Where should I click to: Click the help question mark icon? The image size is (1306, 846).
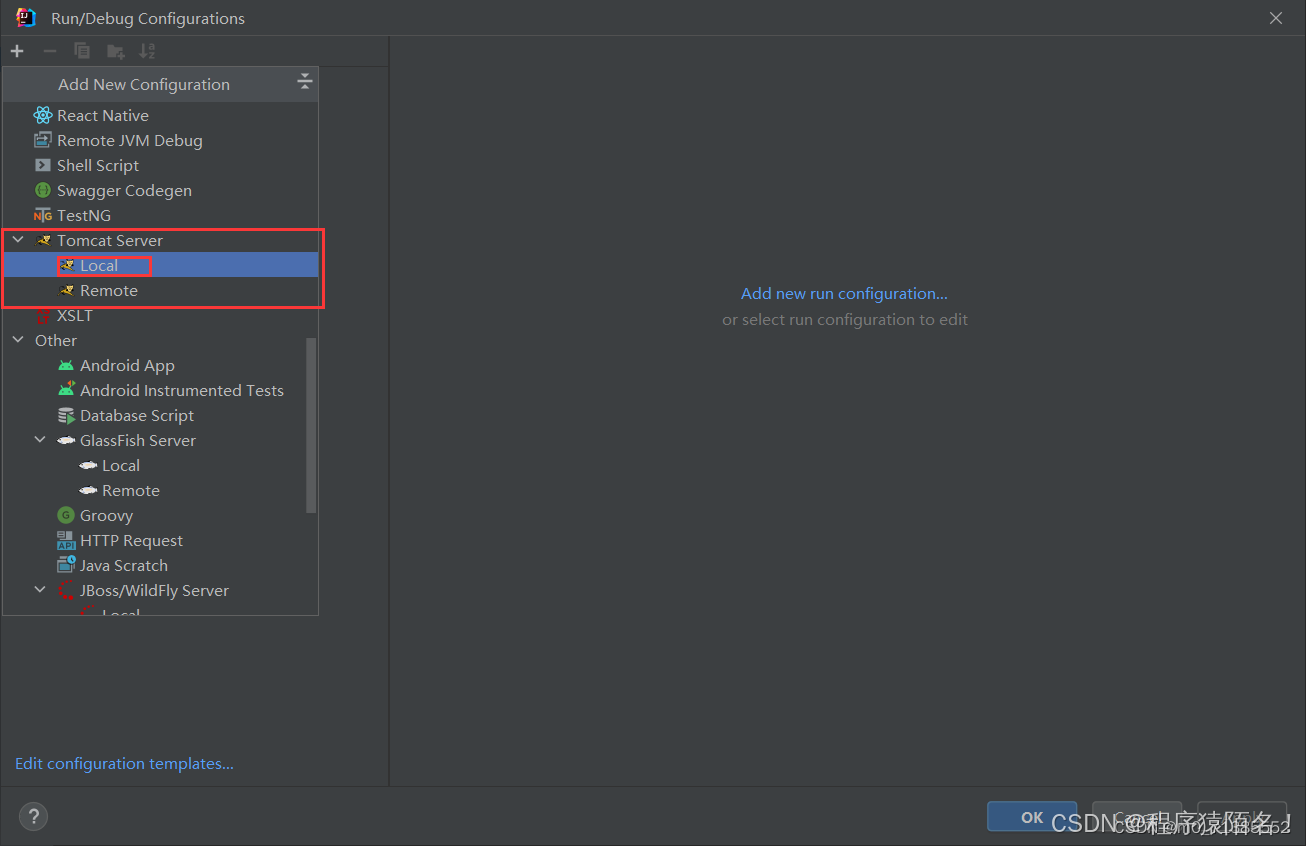(33, 816)
